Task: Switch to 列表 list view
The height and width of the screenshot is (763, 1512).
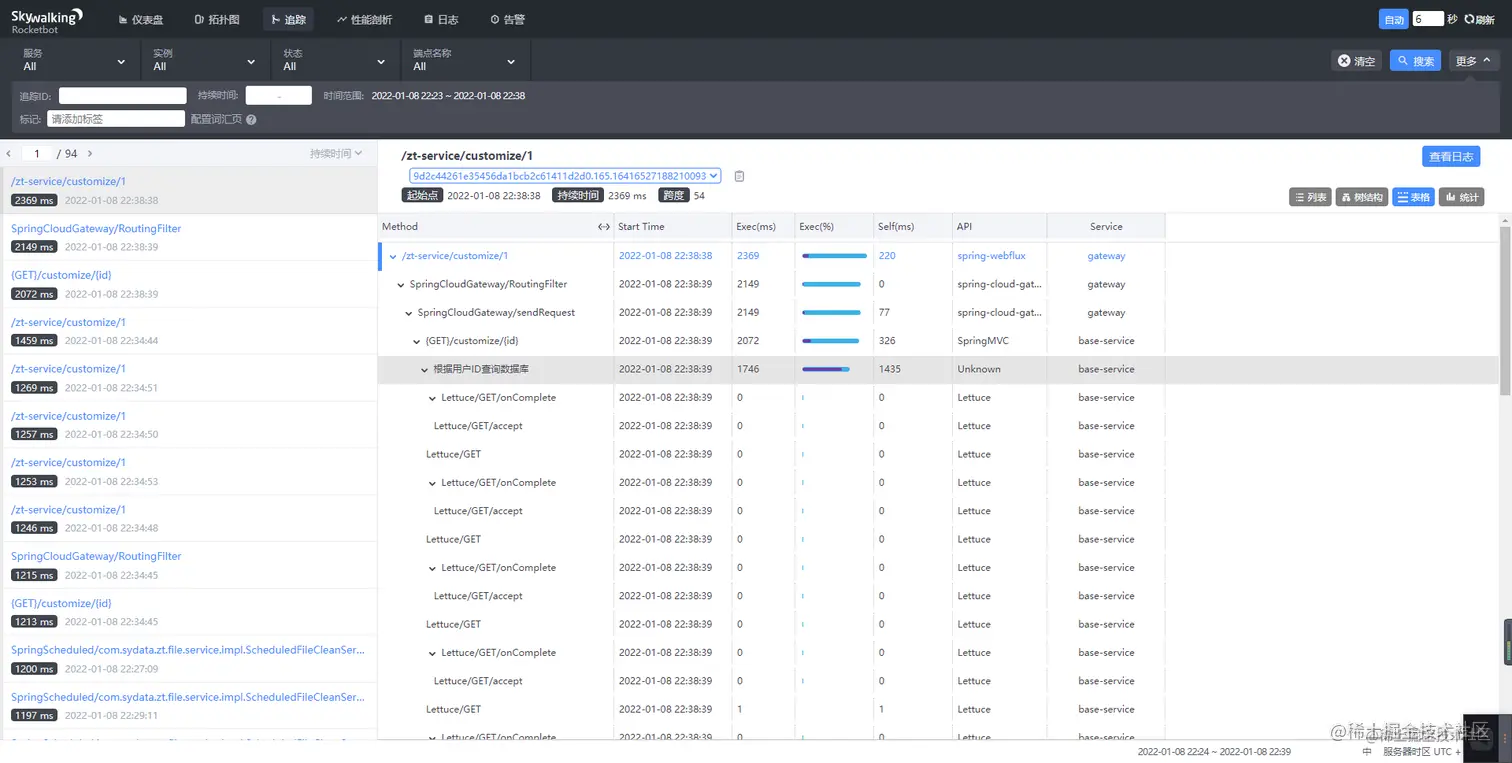Action: click(x=1310, y=197)
